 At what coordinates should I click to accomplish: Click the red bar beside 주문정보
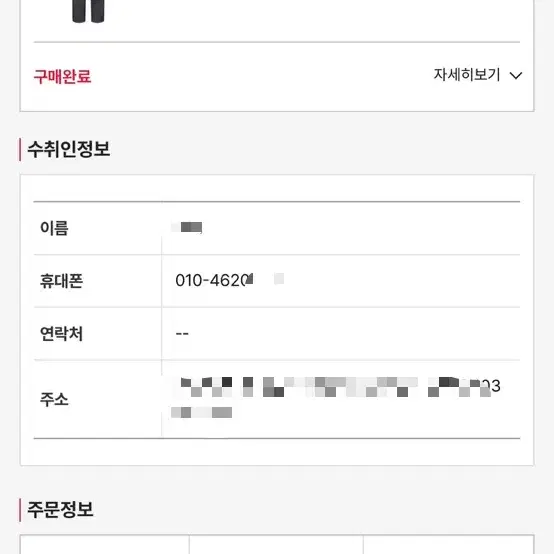coord(20,510)
